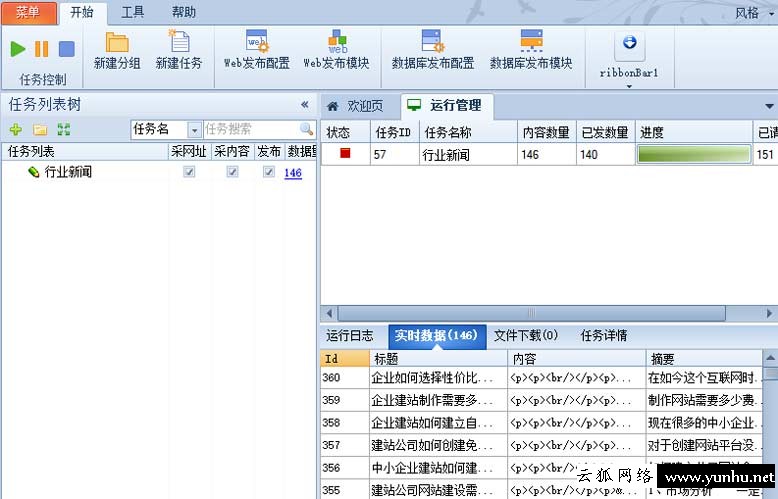The width and height of the screenshot is (778, 499).
Task: Sort data by 内容 column header
Action: click(x=577, y=359)
